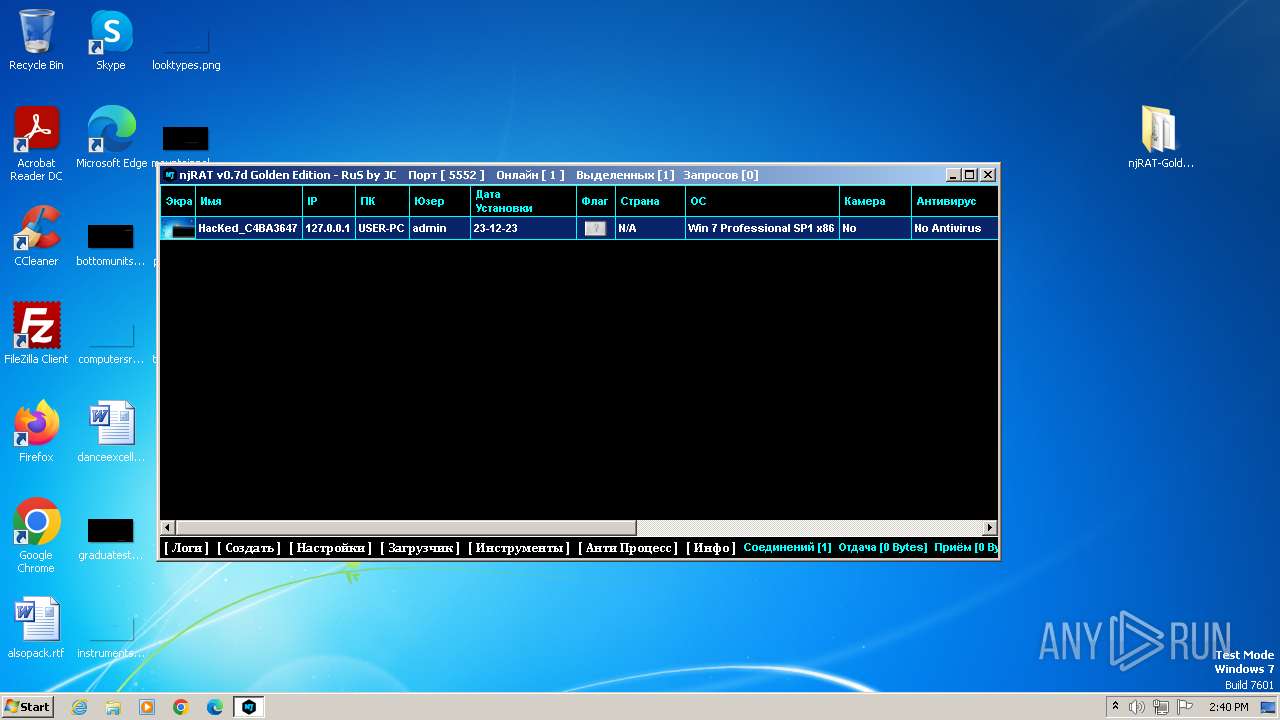Click the admin user cell

coord(439,228)
